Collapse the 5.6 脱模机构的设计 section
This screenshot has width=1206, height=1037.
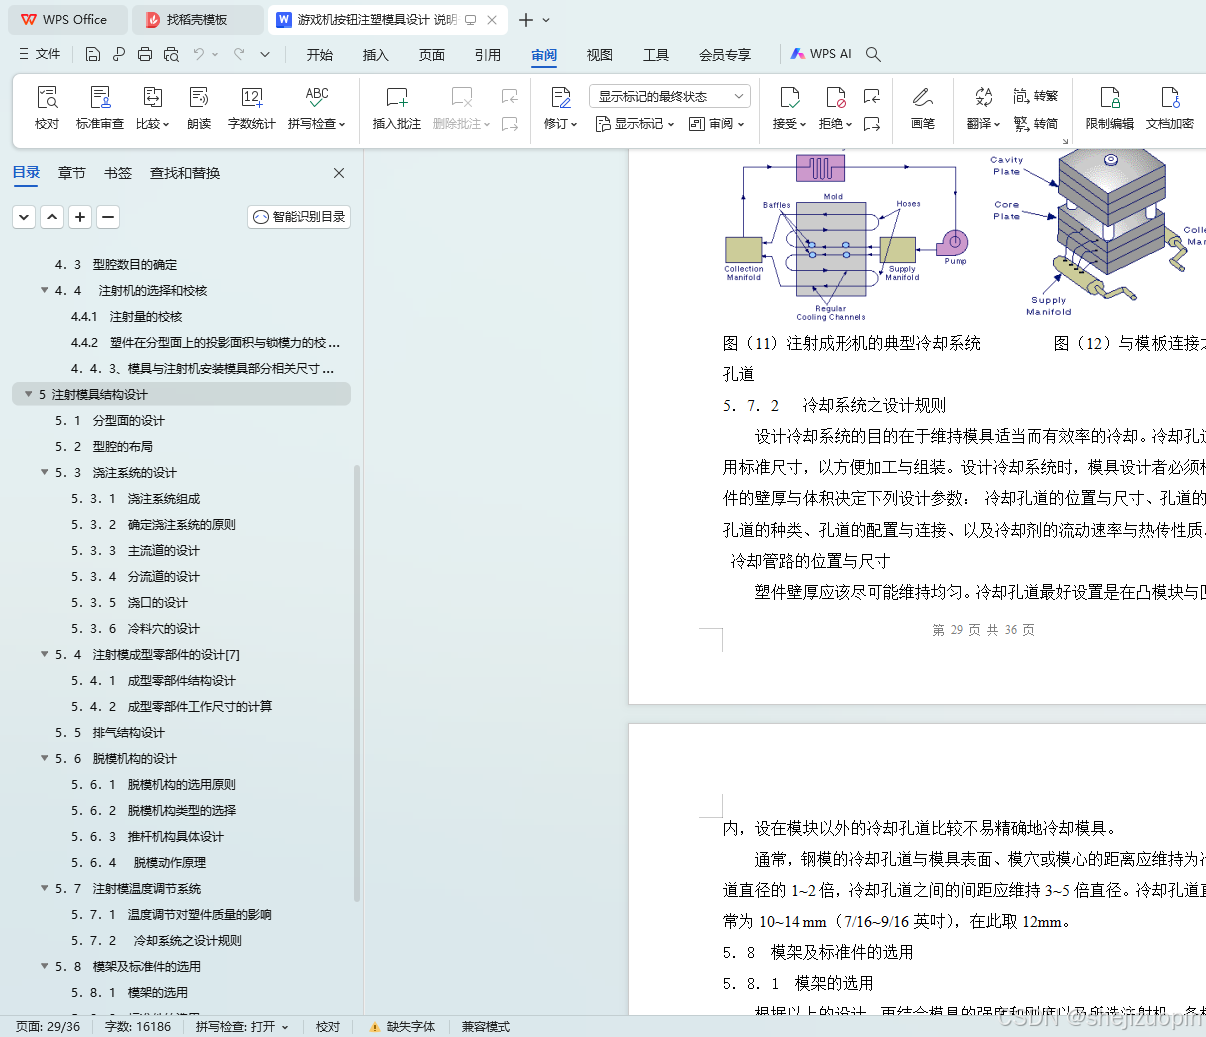coord(44,758)
